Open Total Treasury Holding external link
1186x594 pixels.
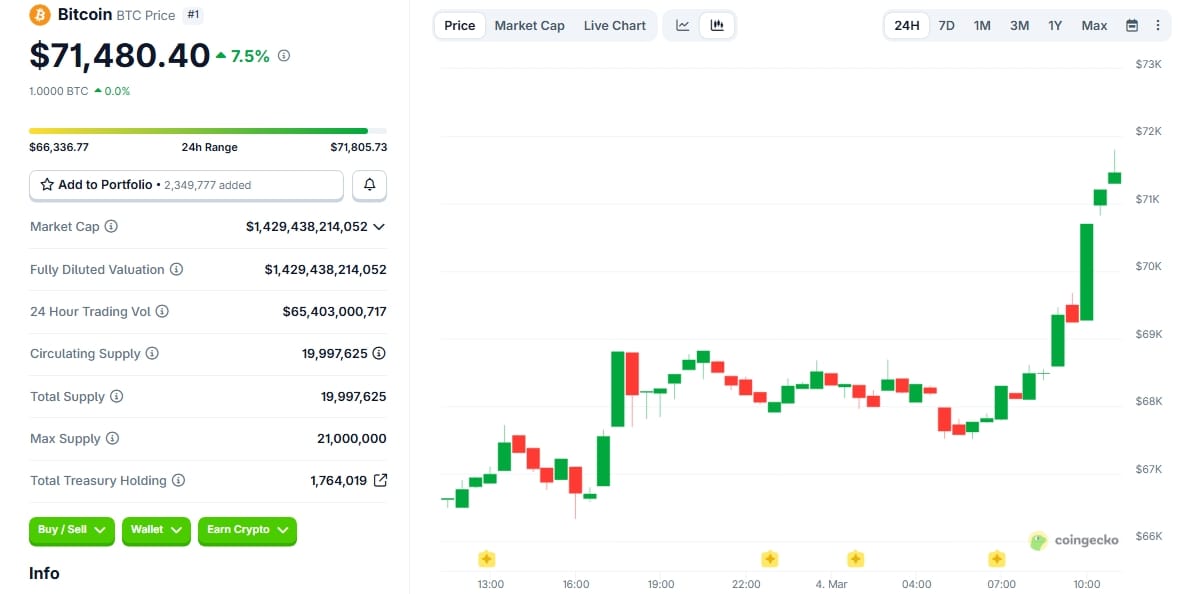[377, 480]
